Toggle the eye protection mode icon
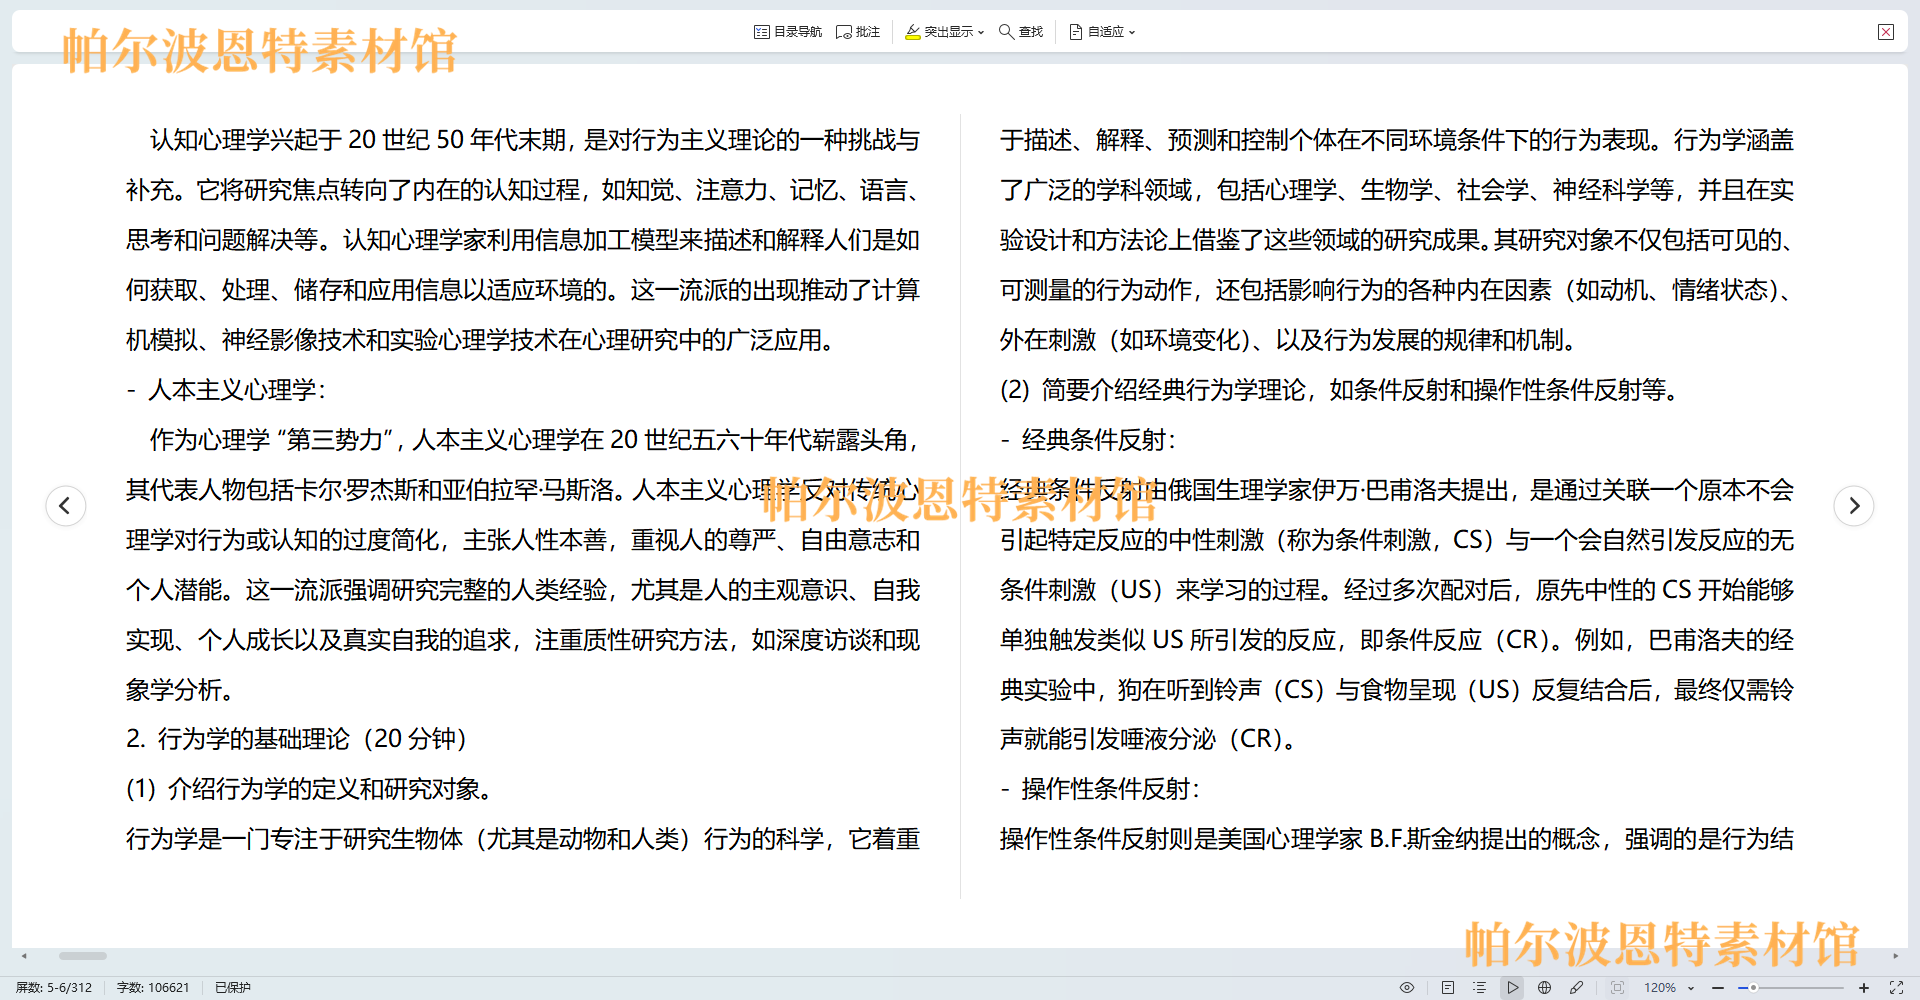The width and height of the screenshot is (1920, 1000). (1407, 987)
